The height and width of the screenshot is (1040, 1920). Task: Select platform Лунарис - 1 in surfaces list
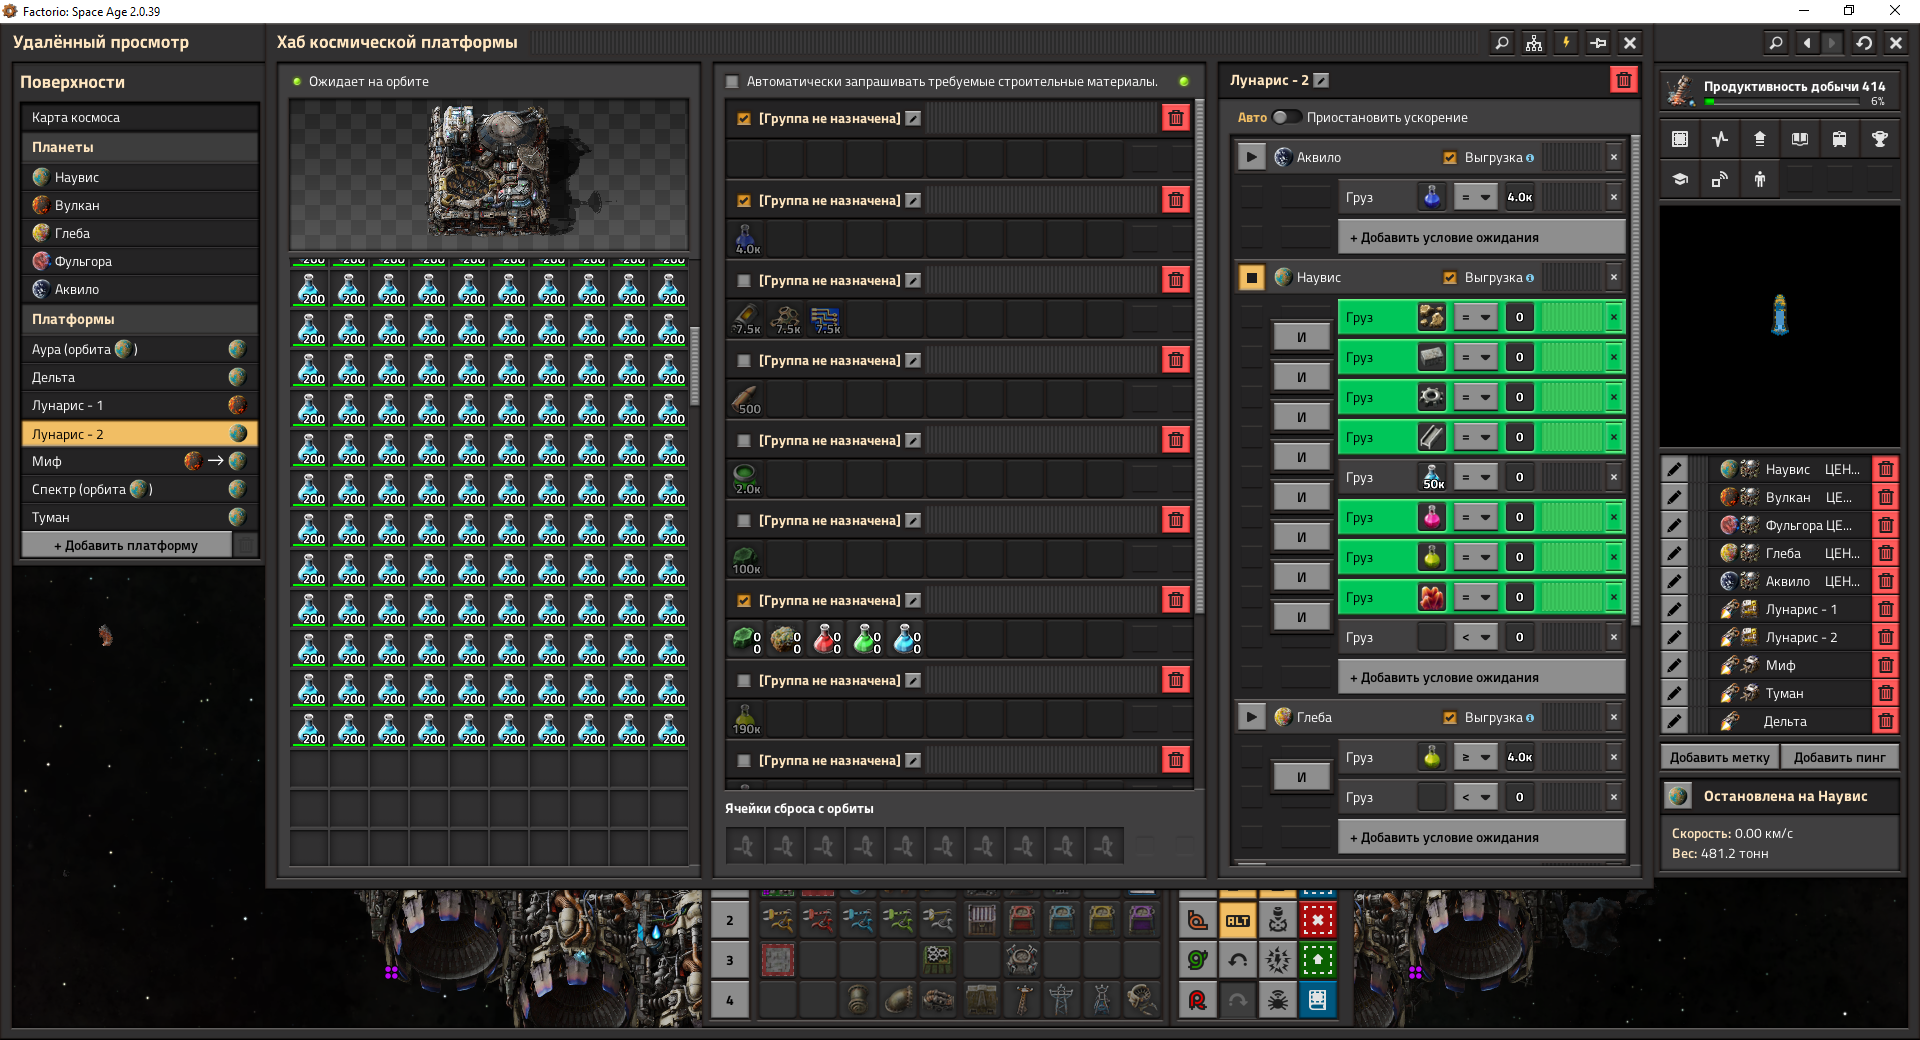[139, 405]
